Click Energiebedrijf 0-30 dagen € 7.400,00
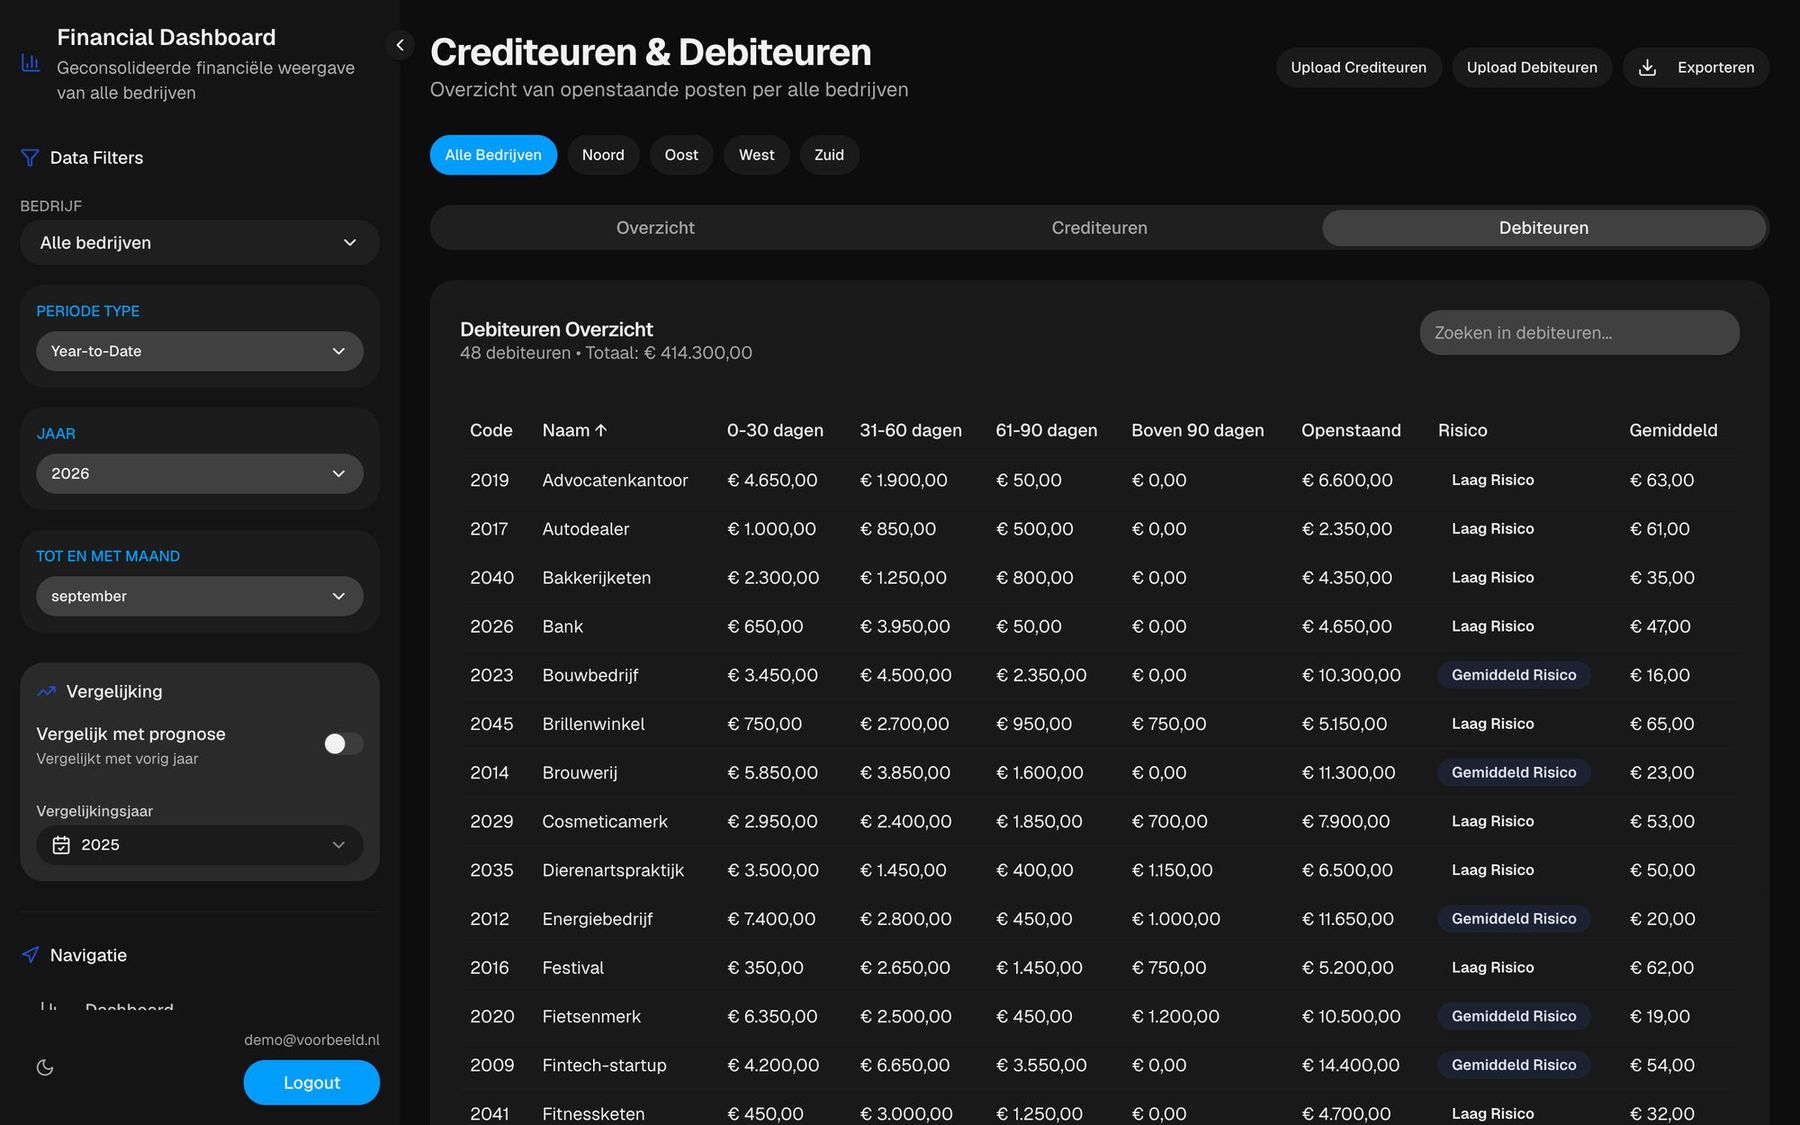Viewport: 1800px width, 1125px height. pos(771,919)
